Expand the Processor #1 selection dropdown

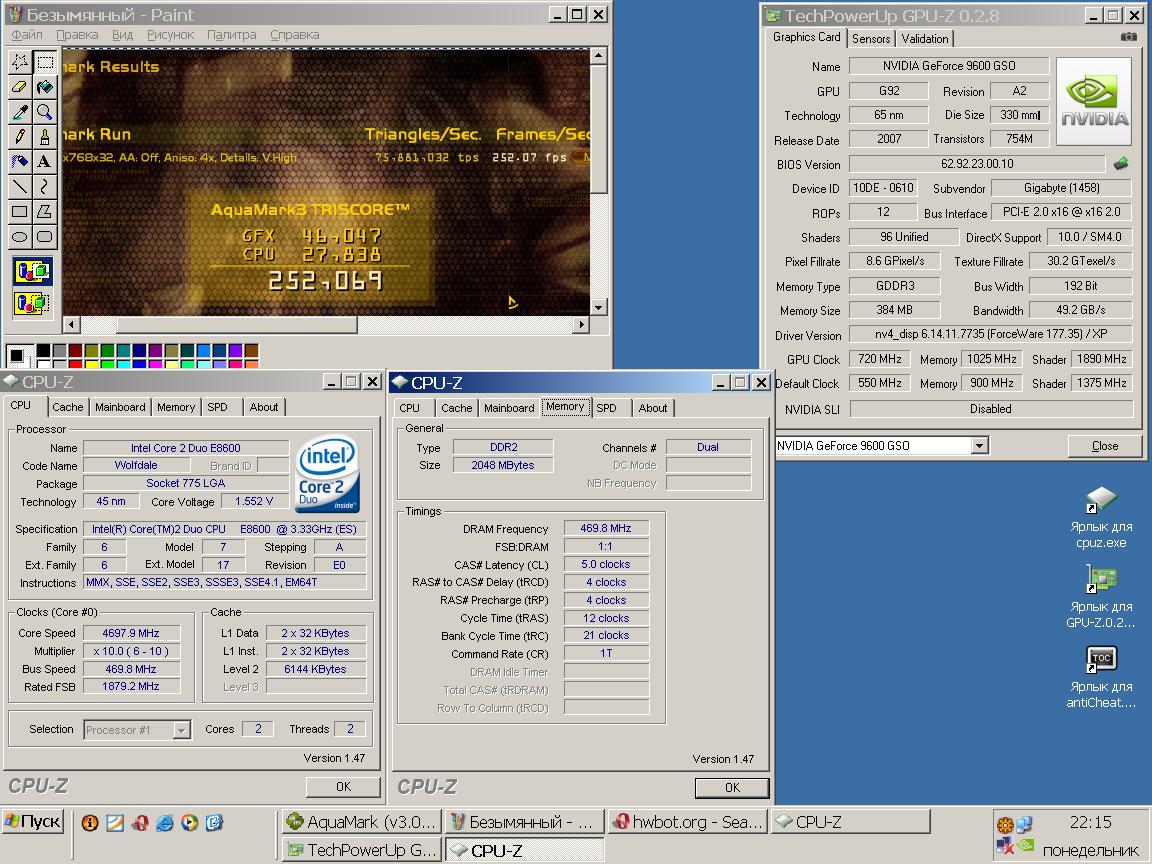coord(181,730)
